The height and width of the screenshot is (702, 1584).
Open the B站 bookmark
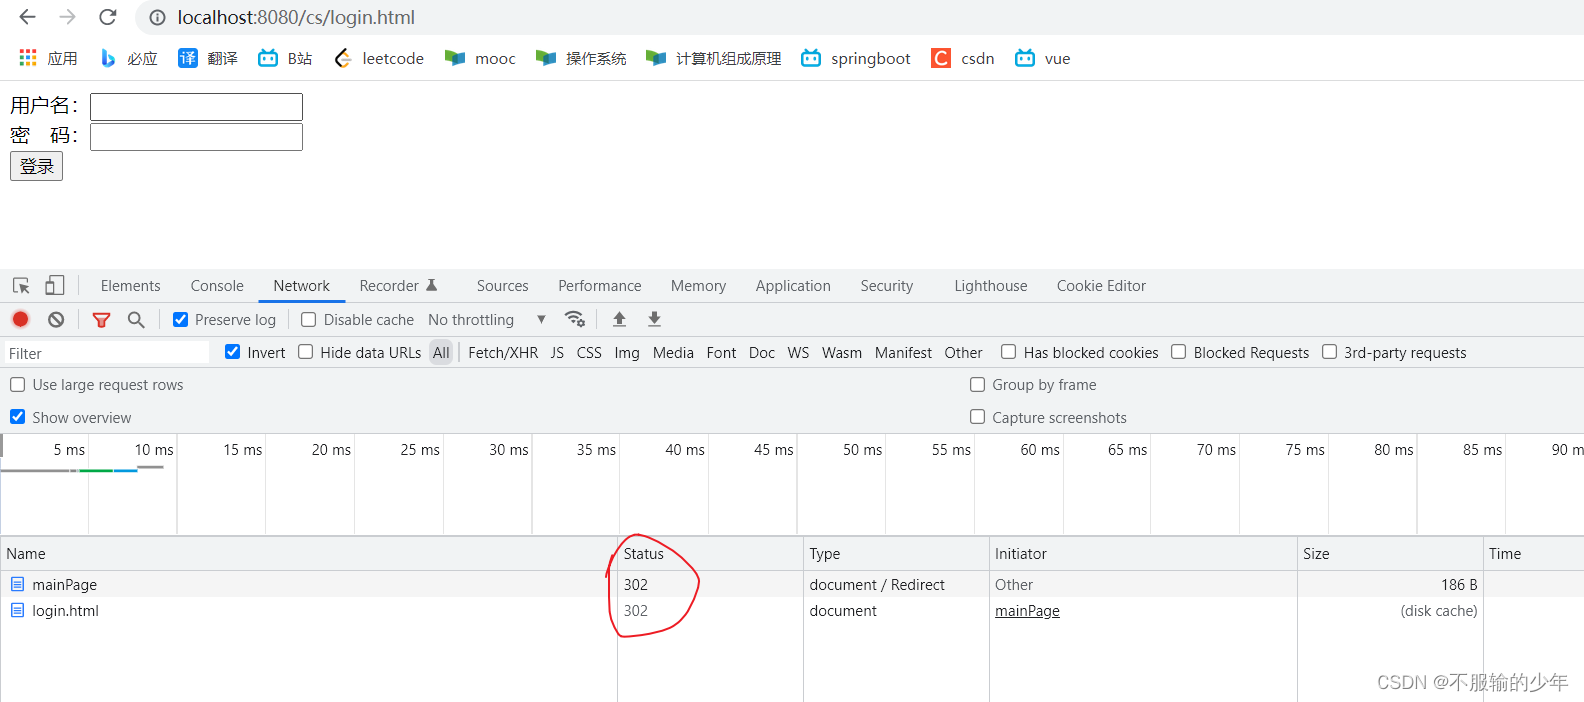(x=285, y=58)
